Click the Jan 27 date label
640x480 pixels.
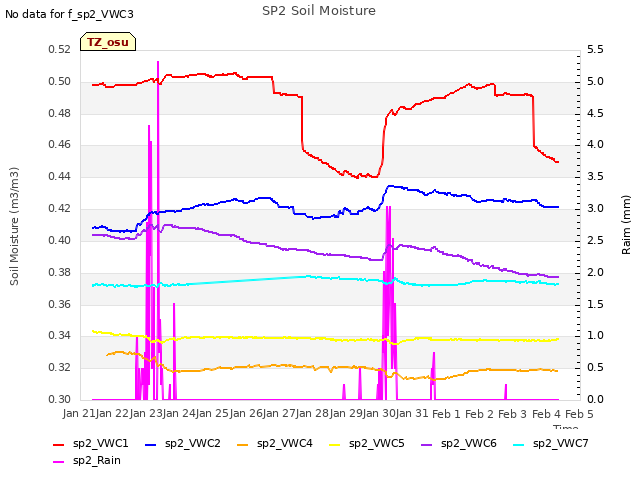279,414
